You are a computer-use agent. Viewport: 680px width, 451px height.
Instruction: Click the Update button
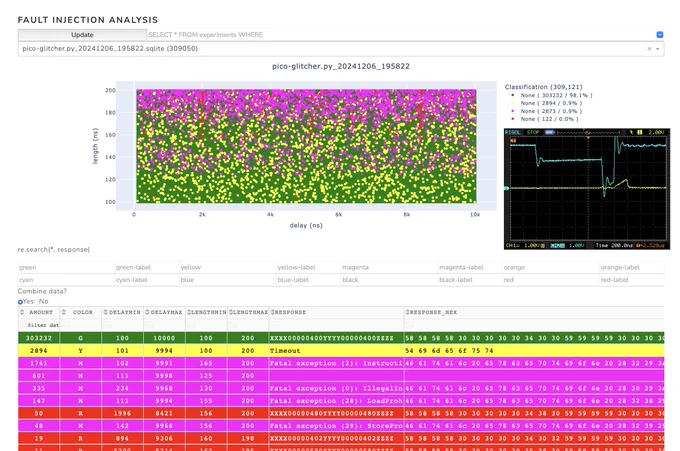pyautogui.click(x=82, y=35)
